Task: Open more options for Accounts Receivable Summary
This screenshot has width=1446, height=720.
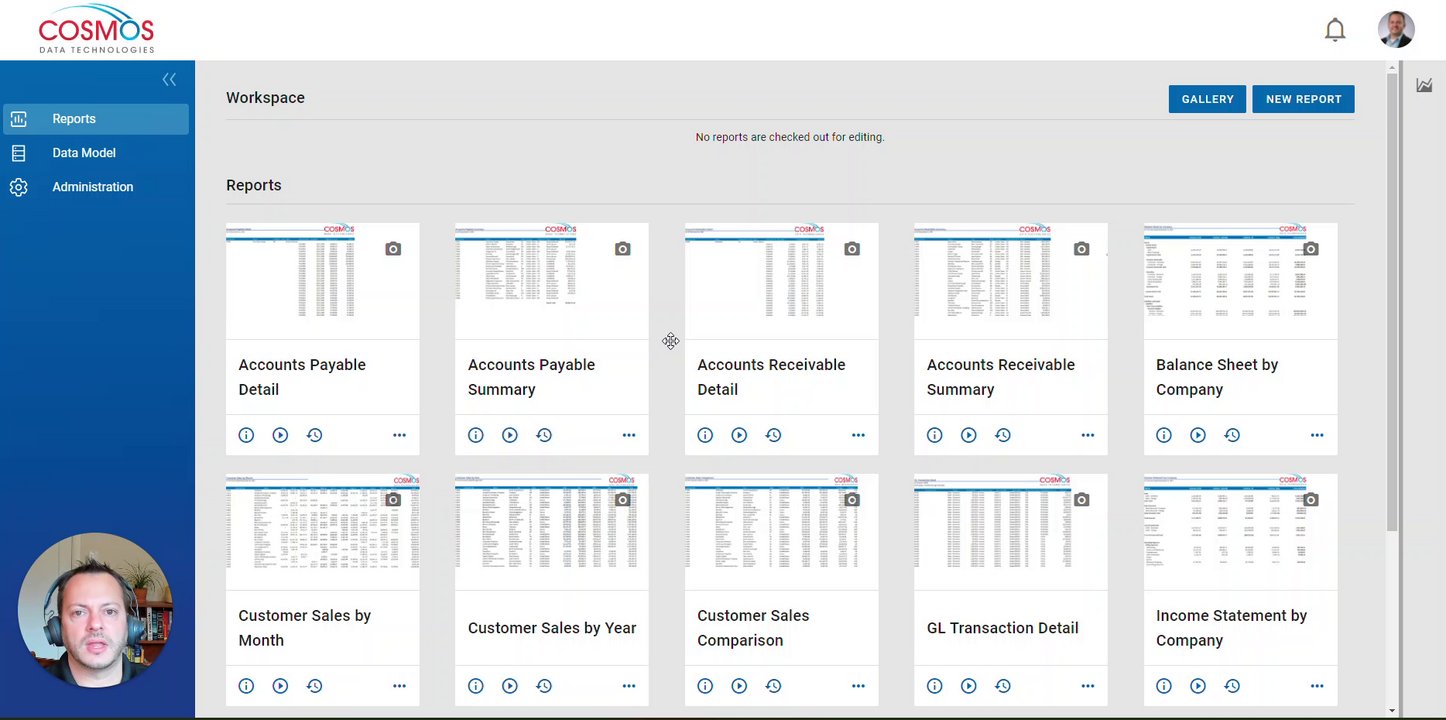Action: click(x=1087, y=435)
